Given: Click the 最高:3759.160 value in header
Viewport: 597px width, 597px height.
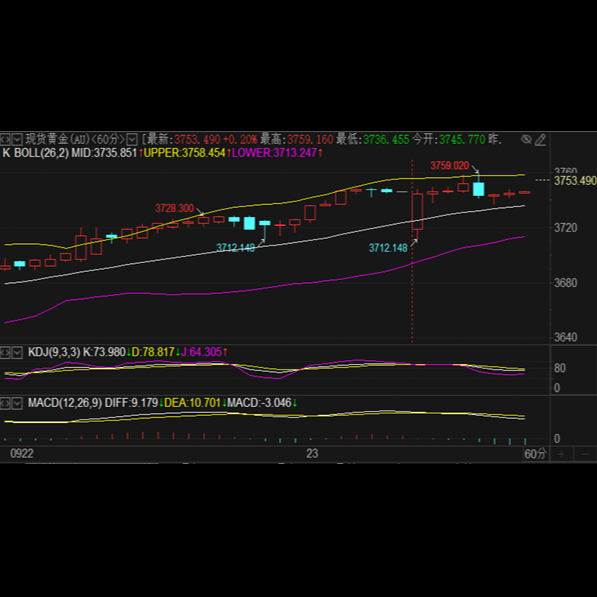Looking at the screenshot, I should (x=297, y=139).
